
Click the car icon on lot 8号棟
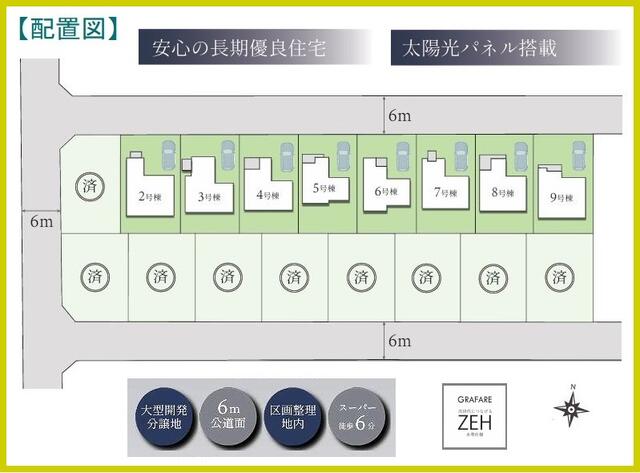click(x=520, y=157)
